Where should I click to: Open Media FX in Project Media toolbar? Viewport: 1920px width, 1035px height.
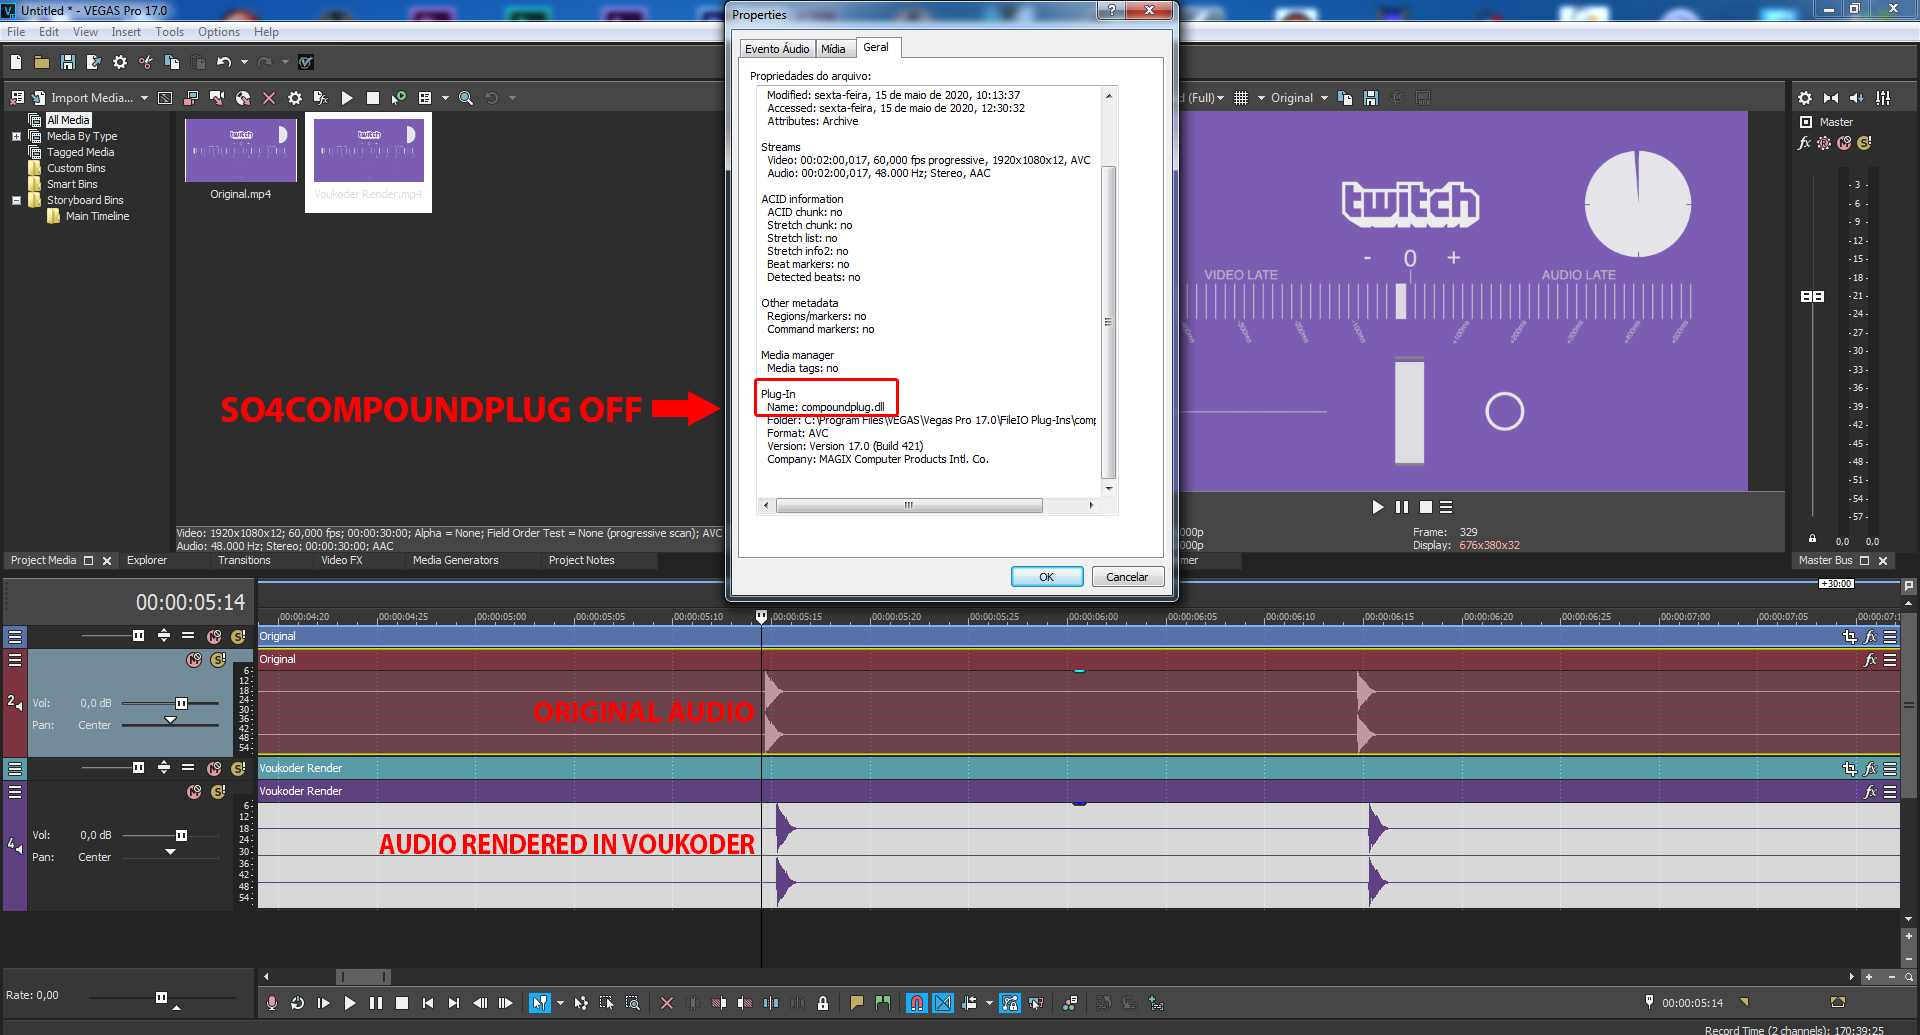(320, 98)
